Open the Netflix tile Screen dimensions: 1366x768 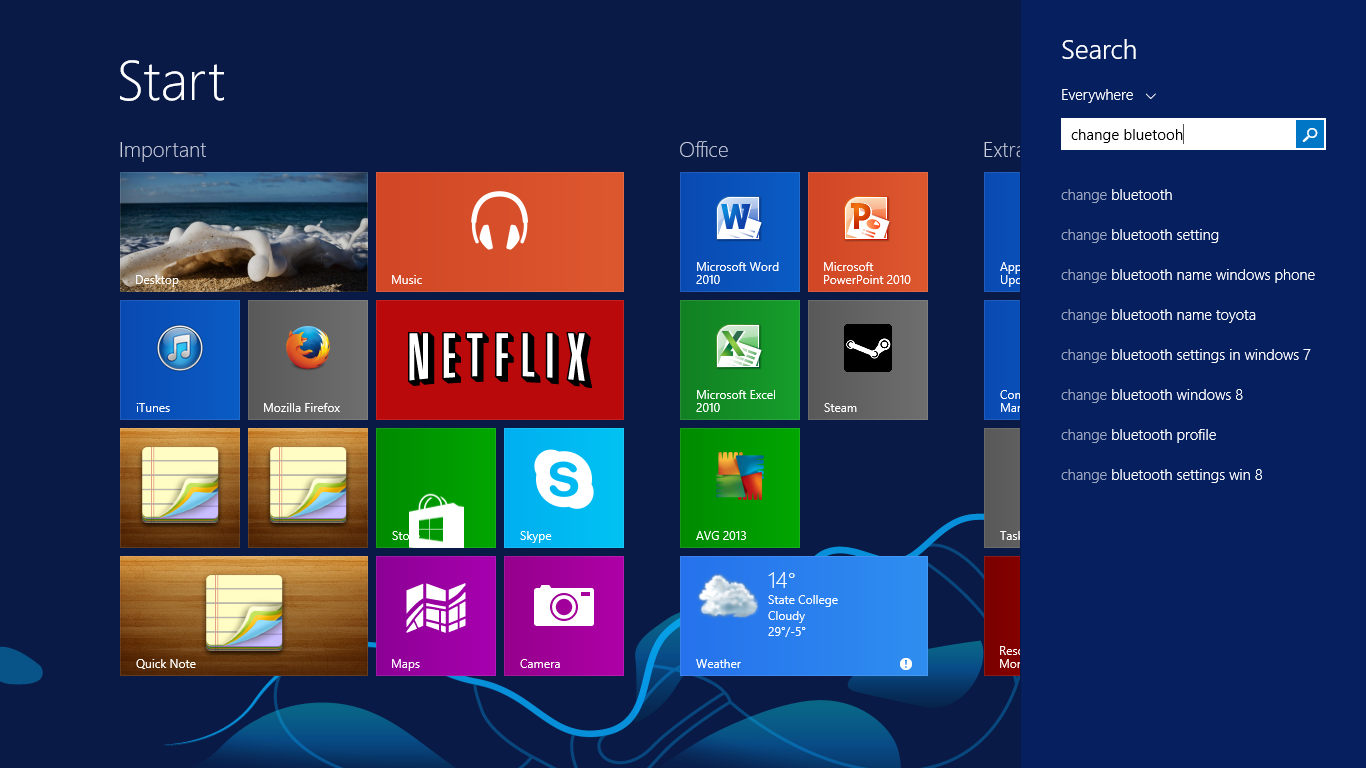click(500, 360)
